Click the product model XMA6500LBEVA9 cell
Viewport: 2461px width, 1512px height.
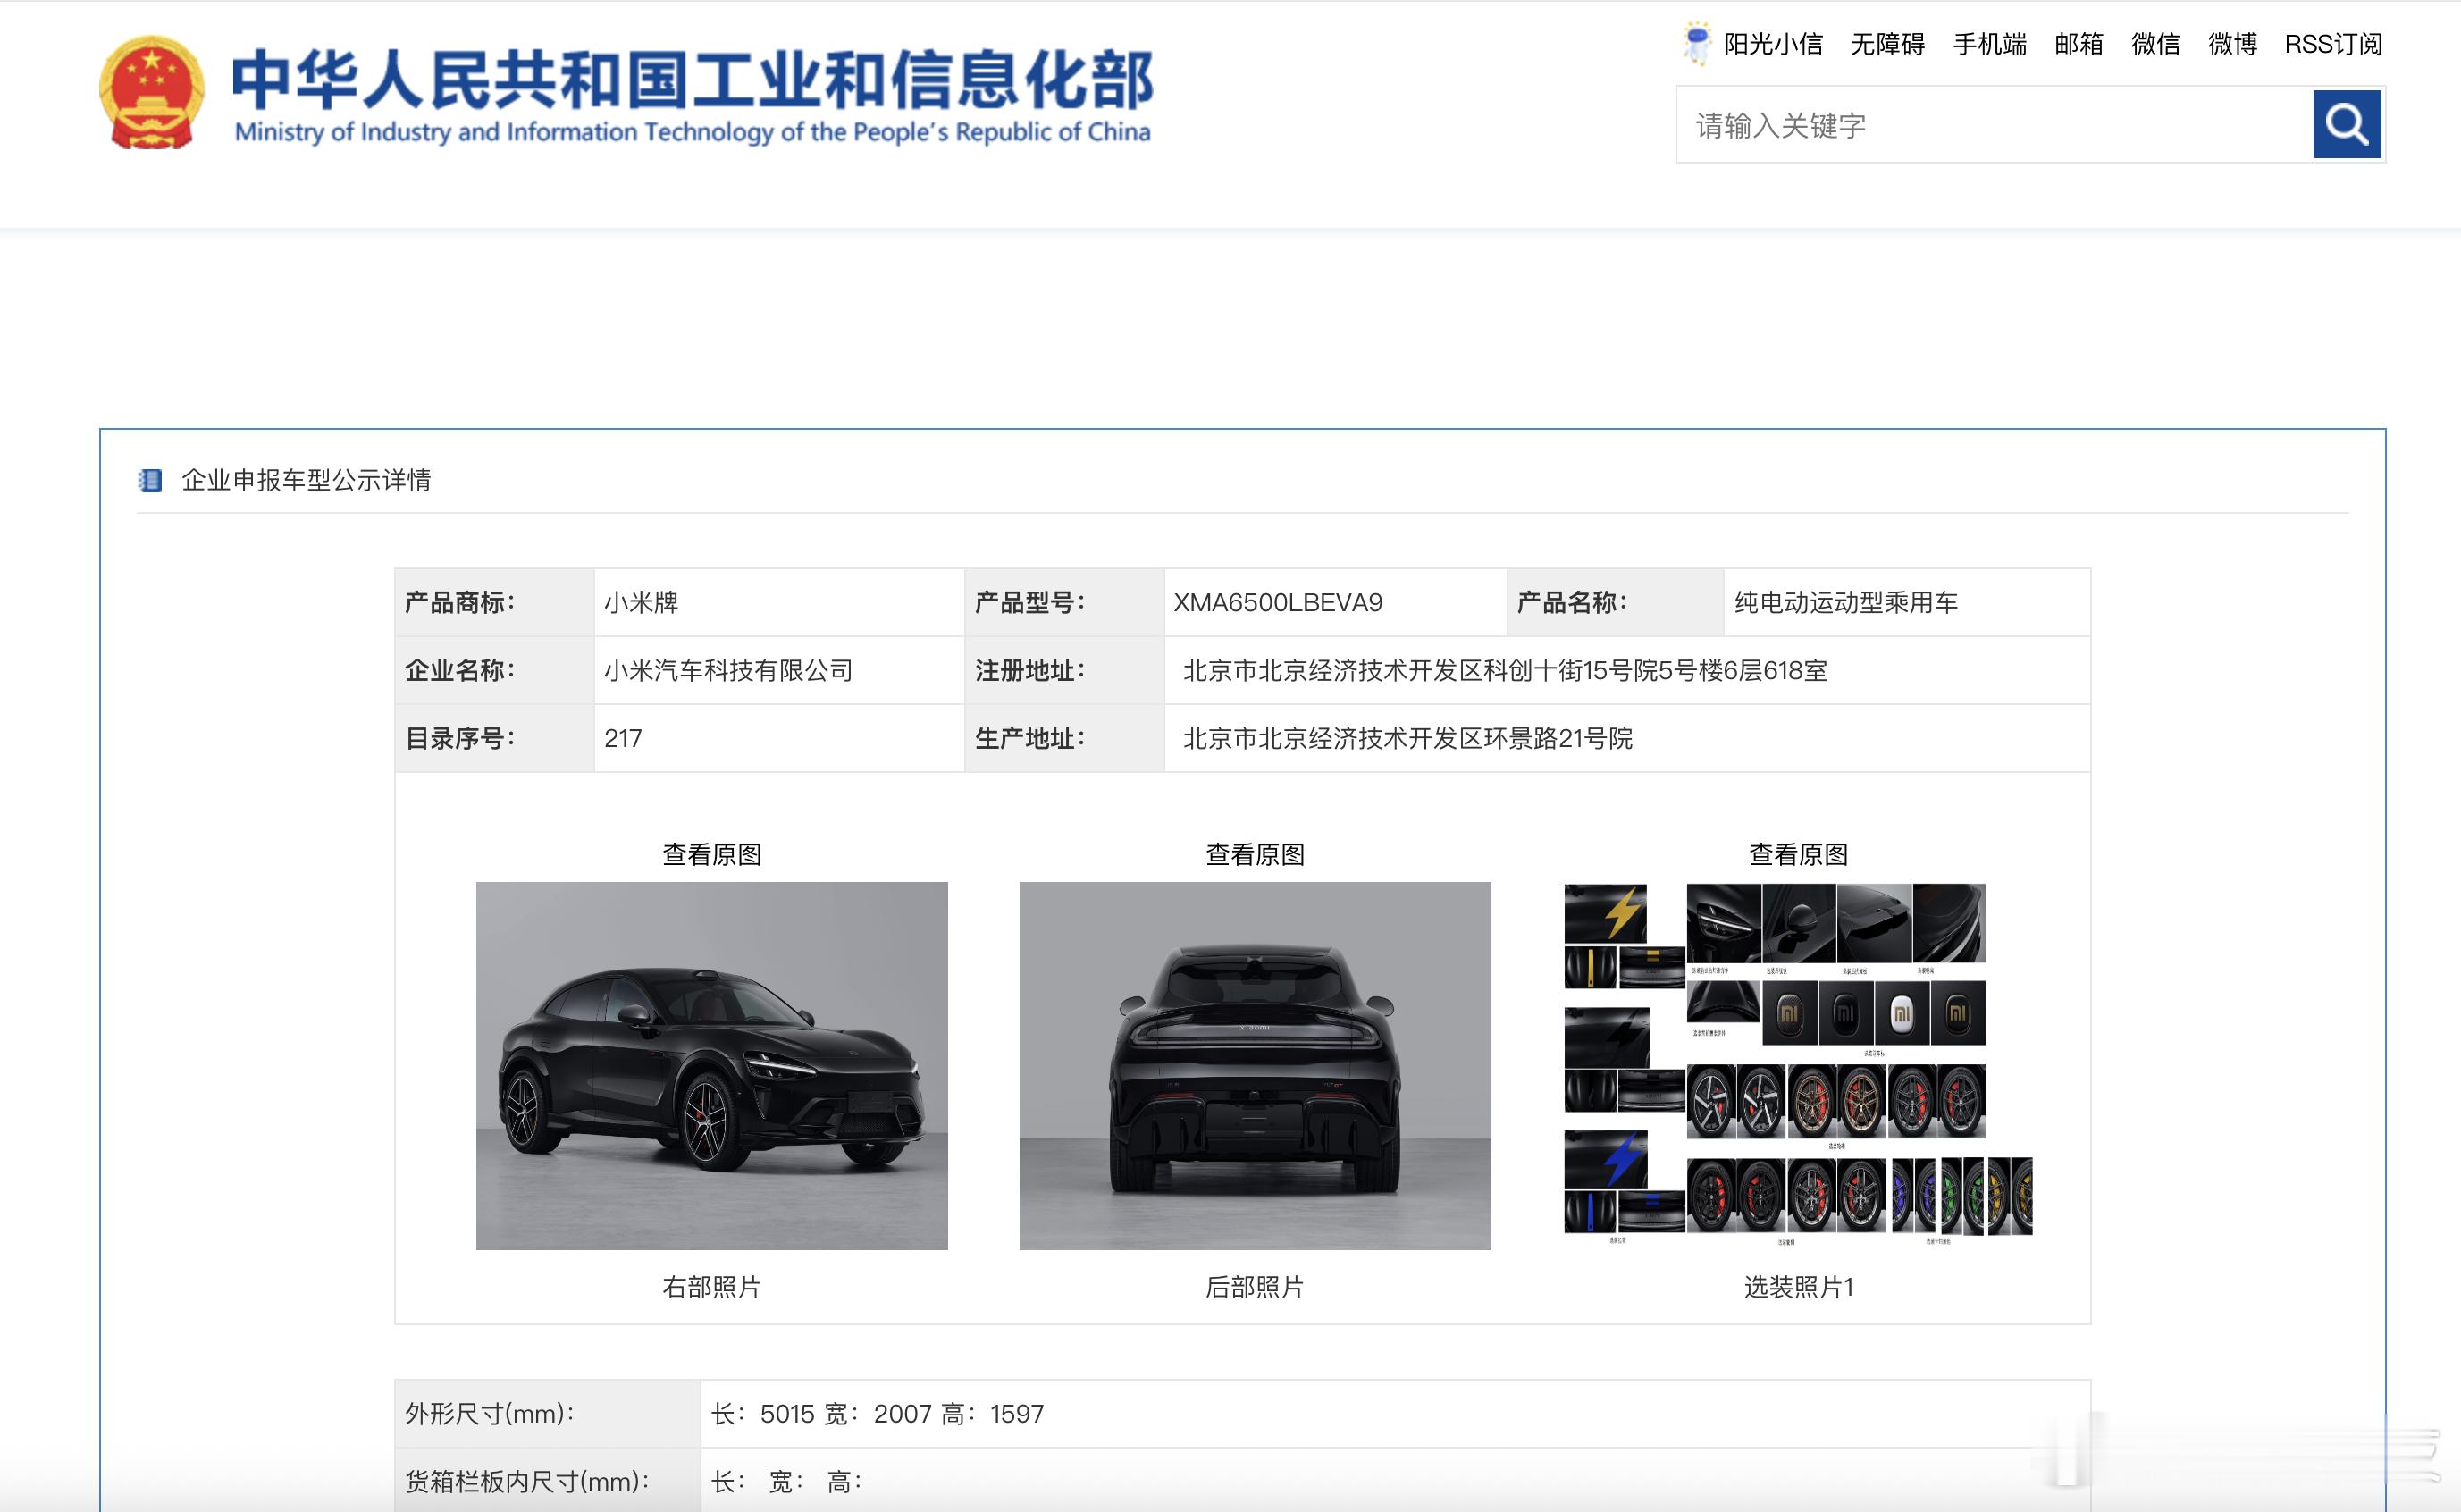tap(1277, 602)
